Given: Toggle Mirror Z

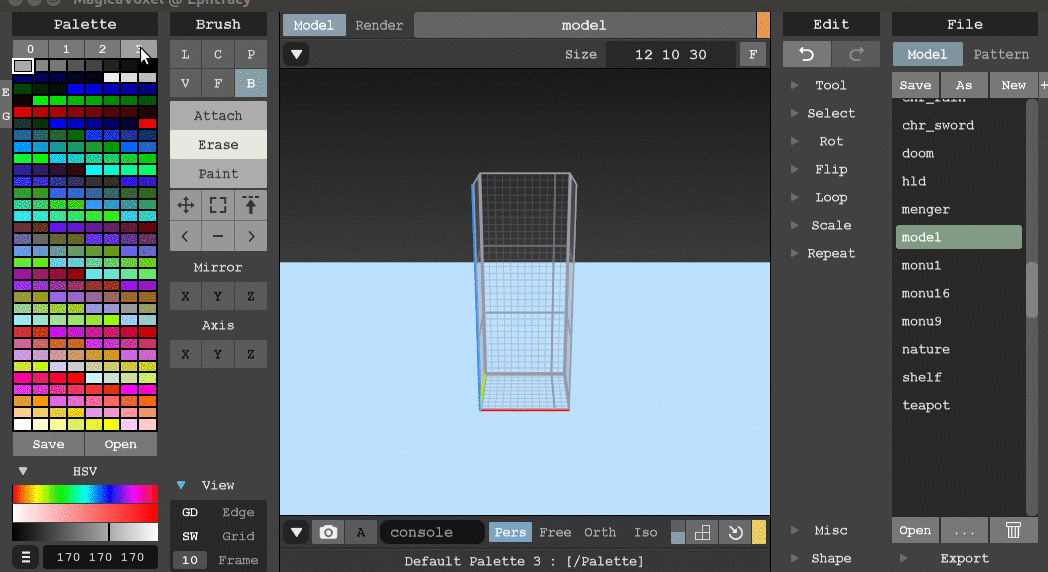Looking at the screenshot, I should pyautogui.click(x=251, y=296).
